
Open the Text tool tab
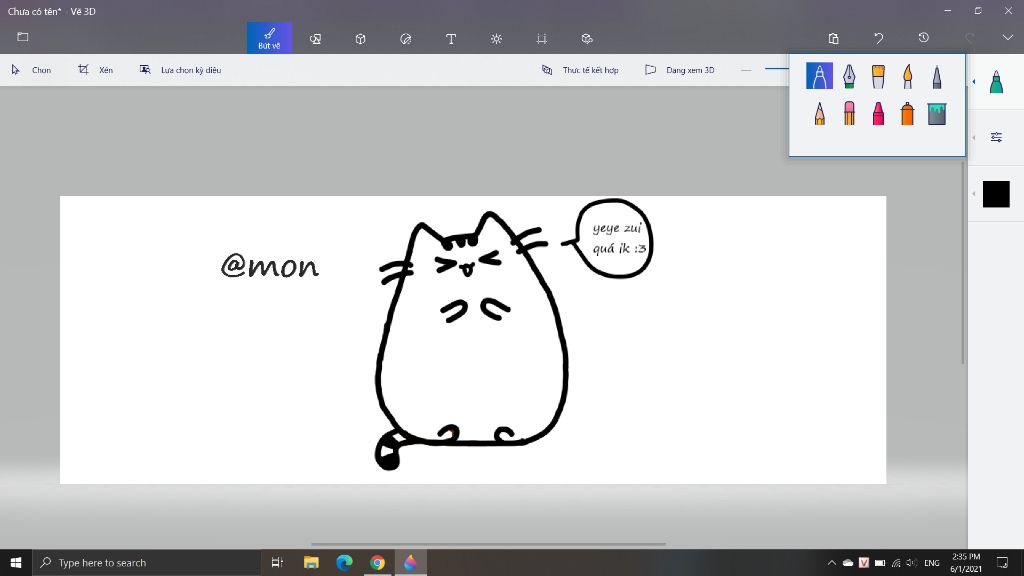(451, 39)
